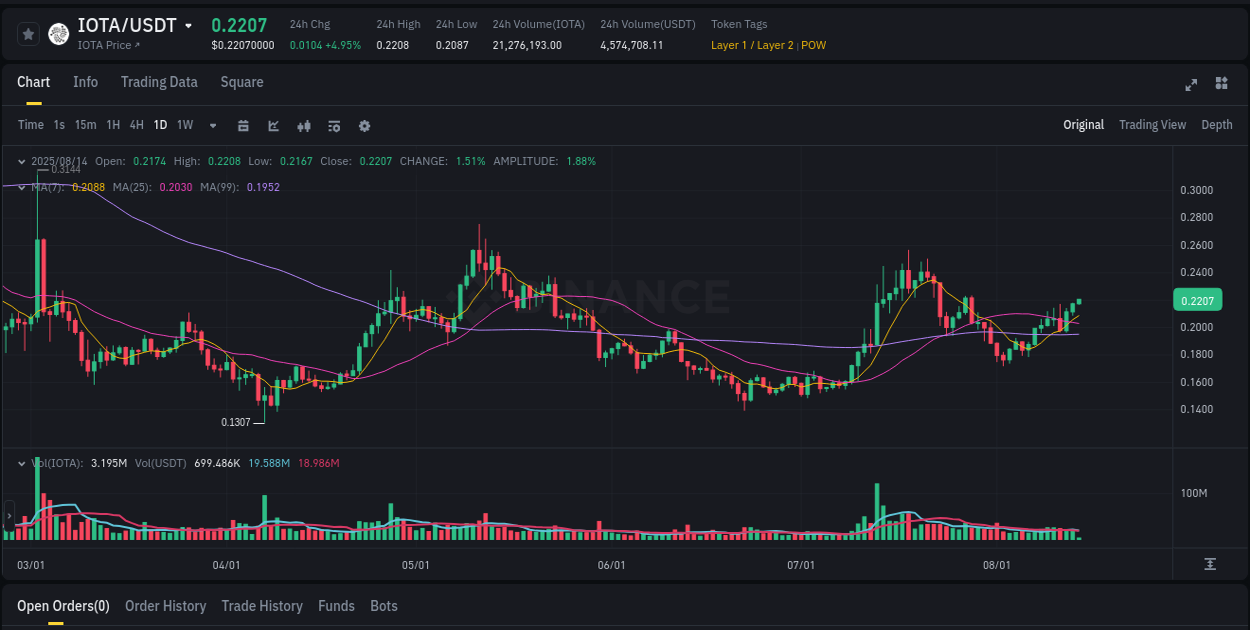Switch chart to Depth view
The image size is (1250, 630).
[1217, 125]
